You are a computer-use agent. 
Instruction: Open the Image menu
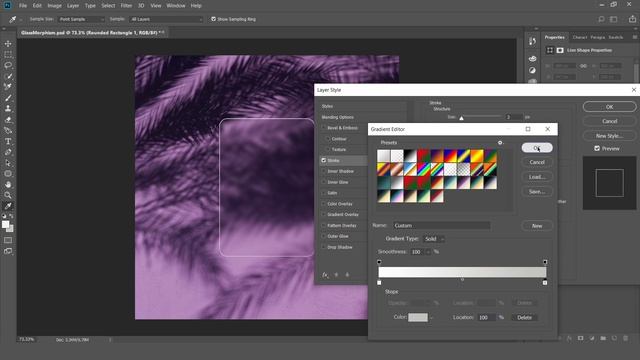pos(54,6)
